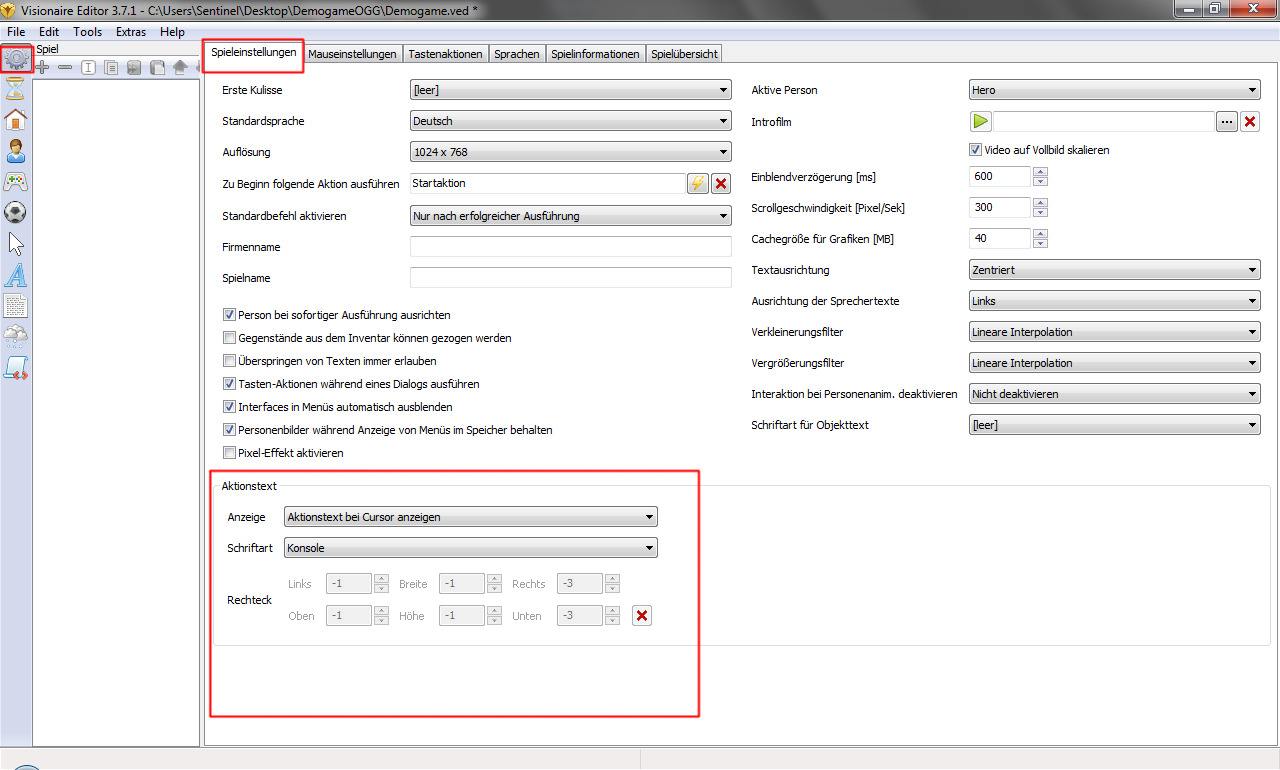Image resolution: width=1280 pixels, height=770 pixels.
Task: Open the Erste Kulisse dropdown
Action: point(571,90)
